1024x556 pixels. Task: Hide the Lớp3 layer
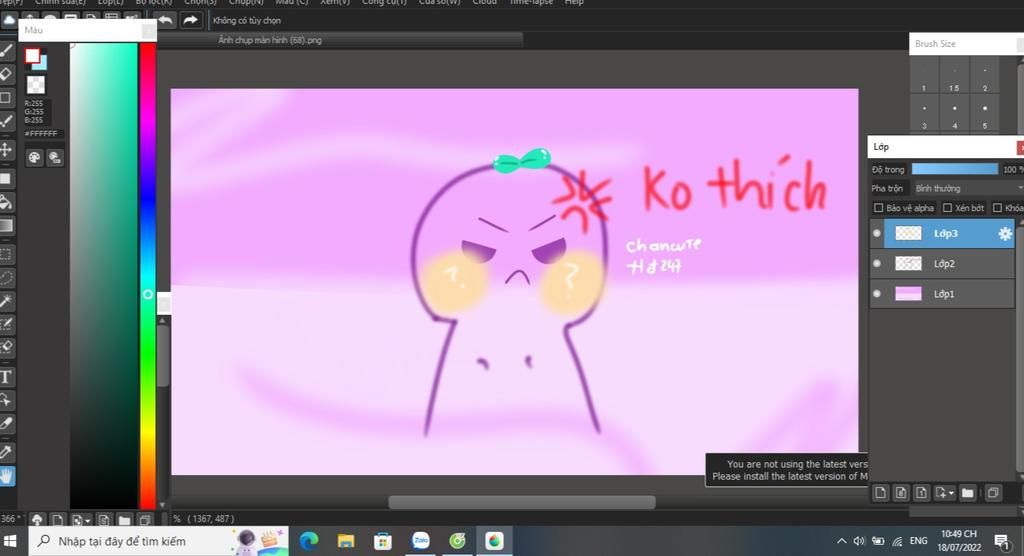click(x=877, y=233)
